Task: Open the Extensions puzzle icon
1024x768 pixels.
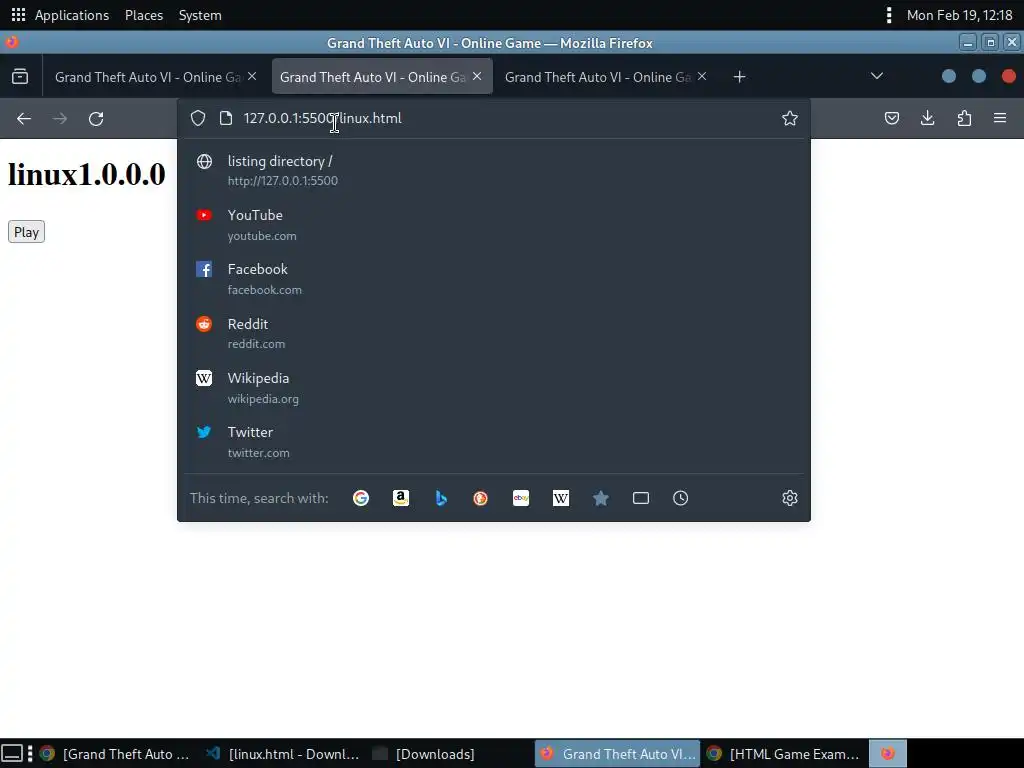Action: click(964, 118)
